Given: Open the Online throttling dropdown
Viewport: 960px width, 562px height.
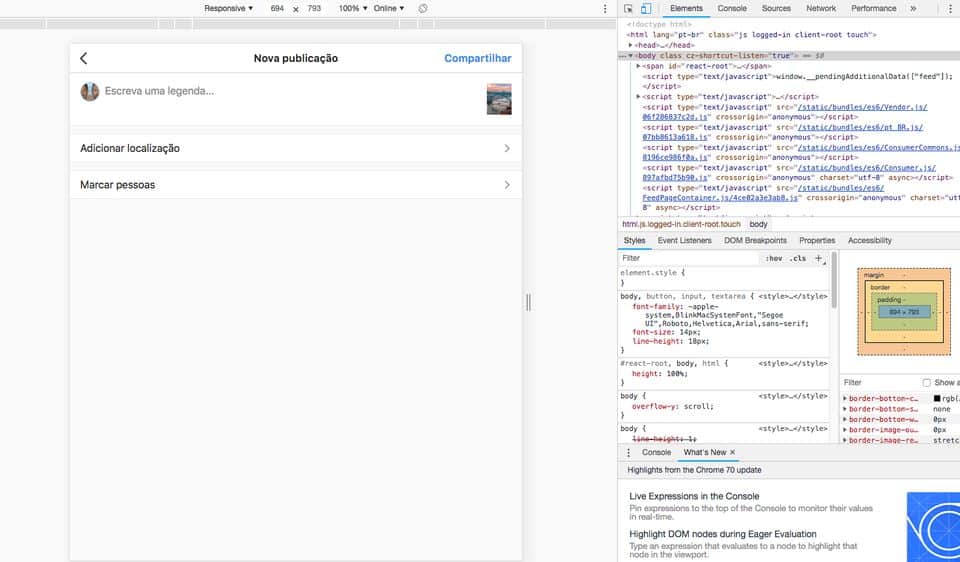Looking at the screenshot, I should click(x=389, y=9).
